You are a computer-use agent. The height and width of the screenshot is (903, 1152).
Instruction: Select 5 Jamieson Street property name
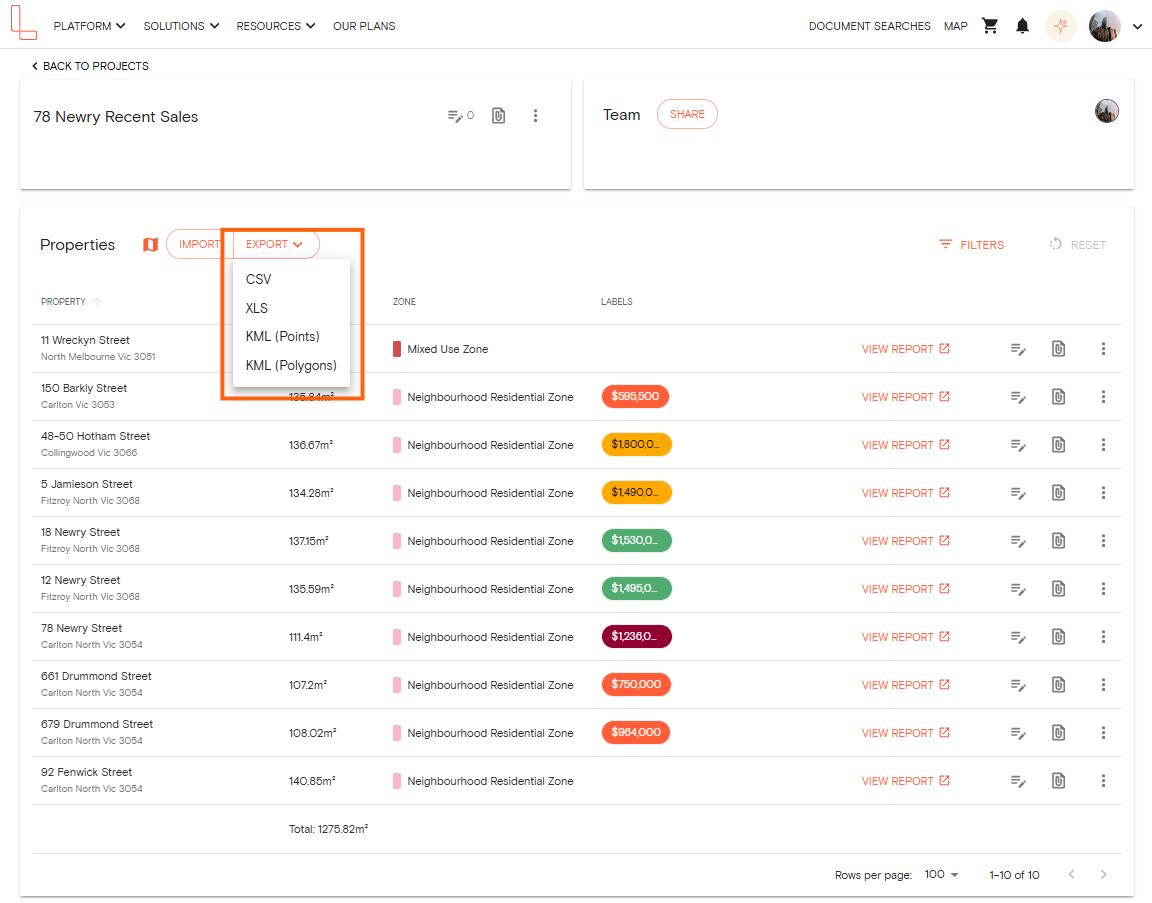pyautogui.click(x=87, y=484)
